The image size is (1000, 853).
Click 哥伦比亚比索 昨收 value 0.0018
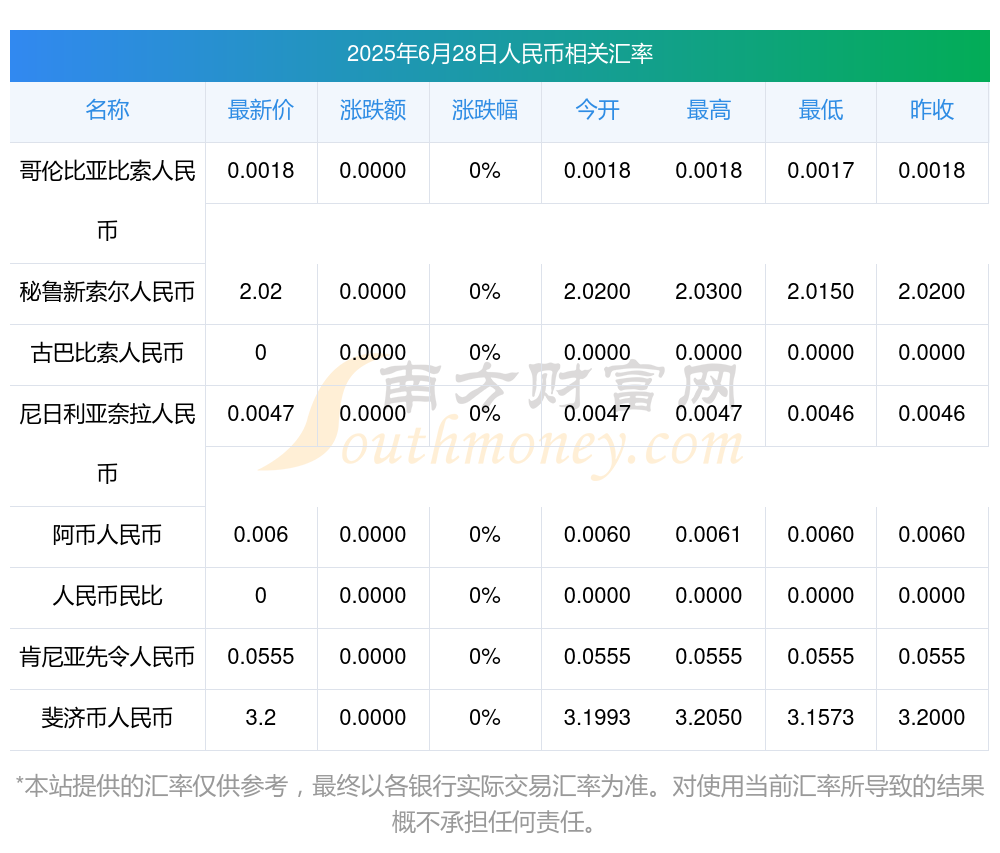(932, 171)
